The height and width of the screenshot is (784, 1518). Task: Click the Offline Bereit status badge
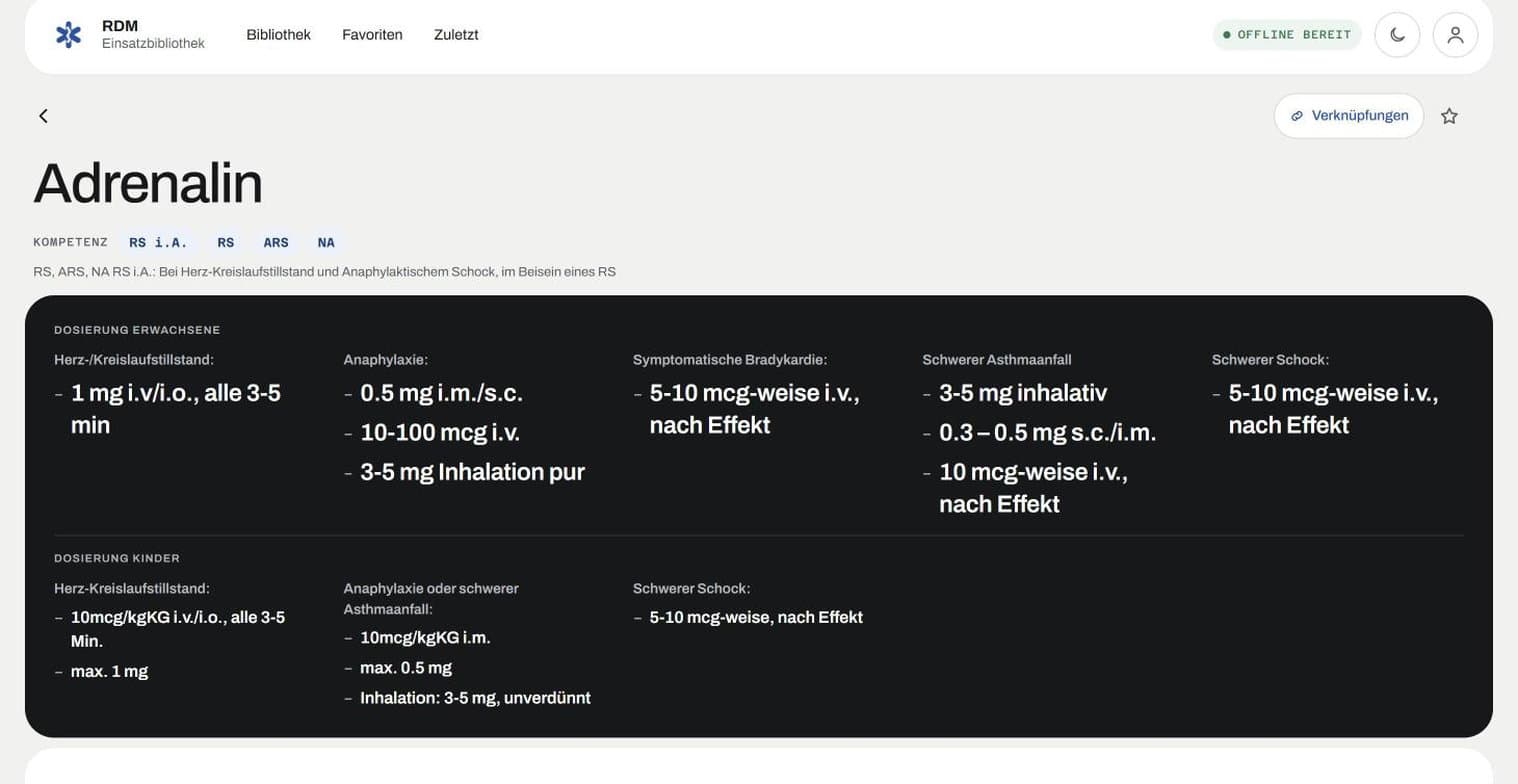(x=1287, y=35)
